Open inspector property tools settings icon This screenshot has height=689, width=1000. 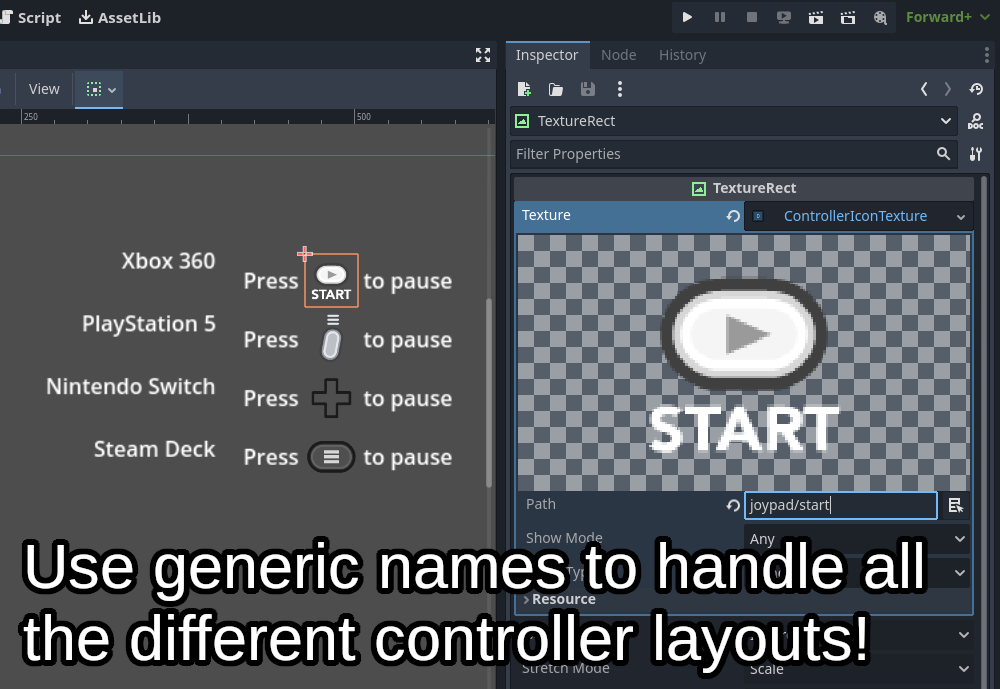click(976, 154)
